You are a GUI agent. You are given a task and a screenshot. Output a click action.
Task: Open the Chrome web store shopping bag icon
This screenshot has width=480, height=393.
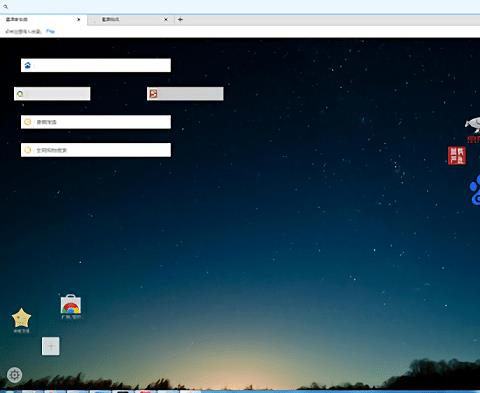(71, 304)
